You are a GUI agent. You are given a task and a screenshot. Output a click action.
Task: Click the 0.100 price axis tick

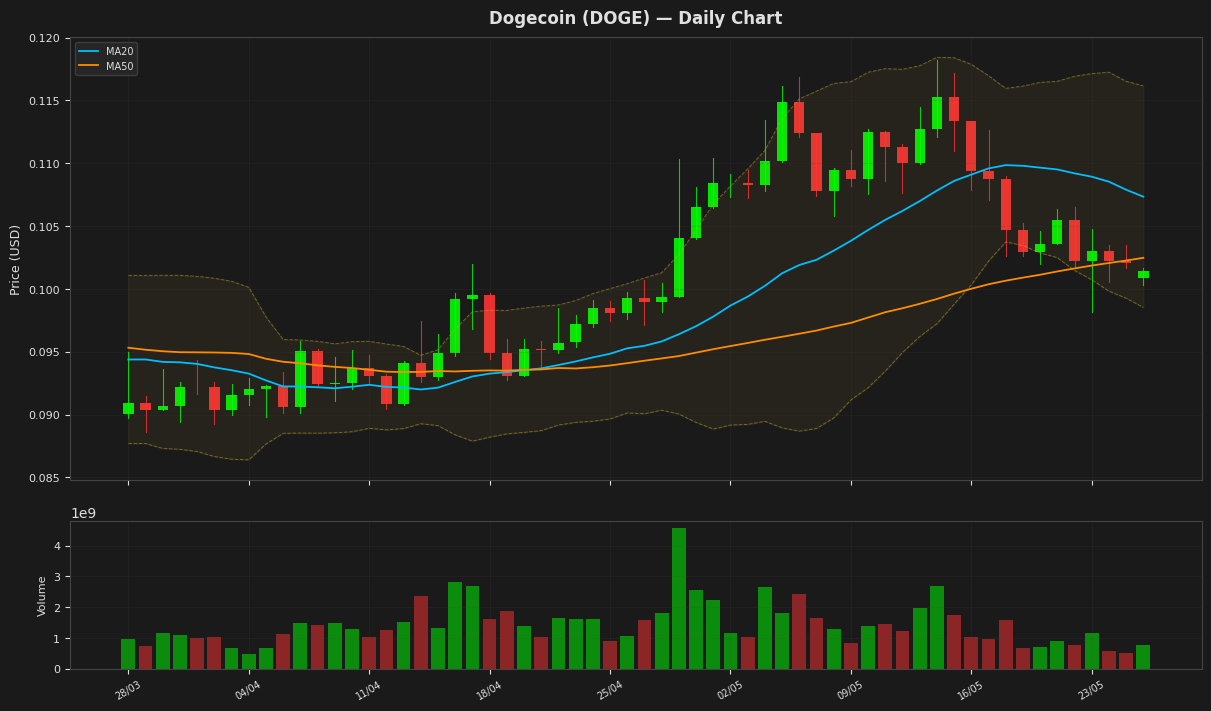(x=45, y=290)
